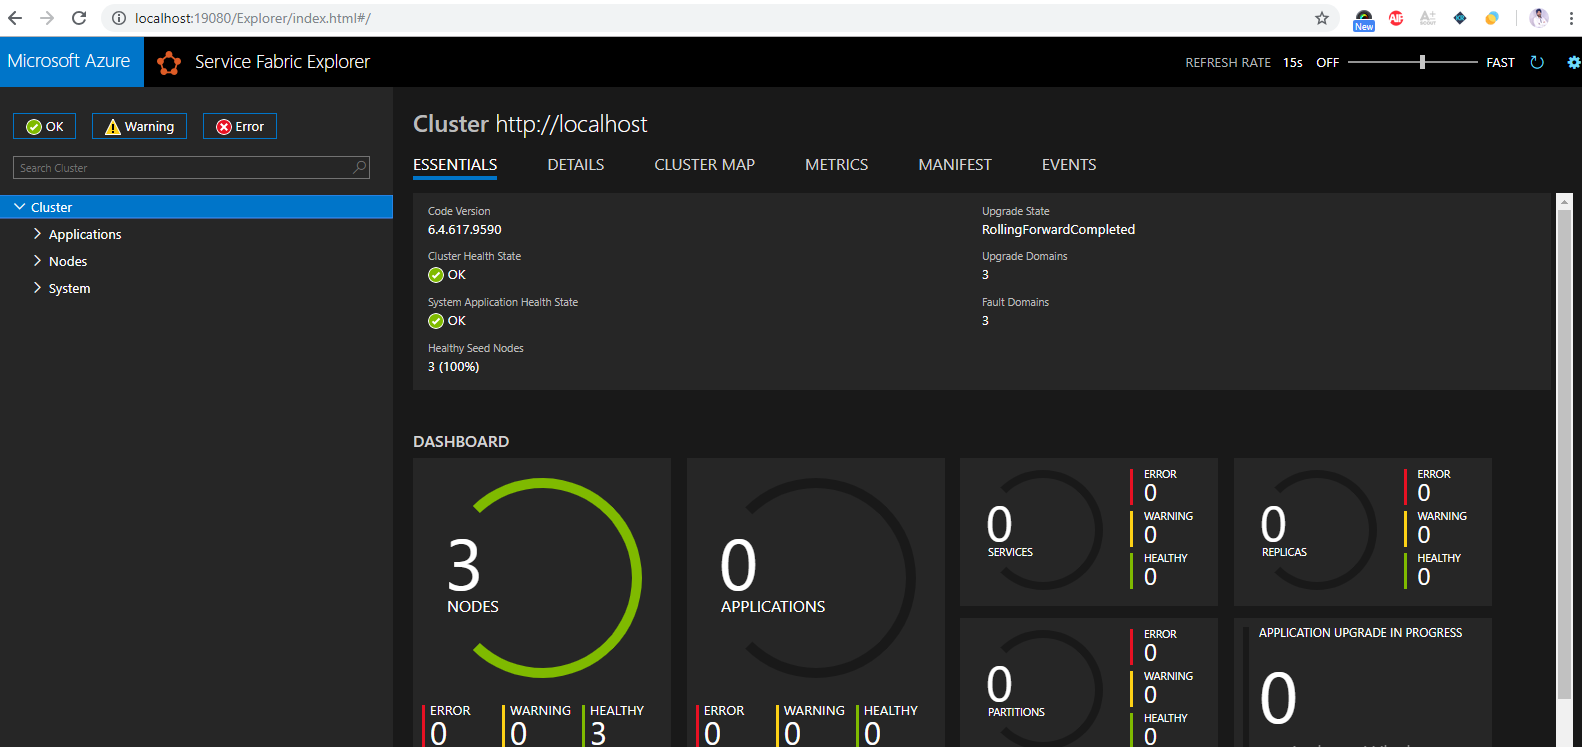Select Nodes item in the tree

pyautogui.click(x=68, y=261)
